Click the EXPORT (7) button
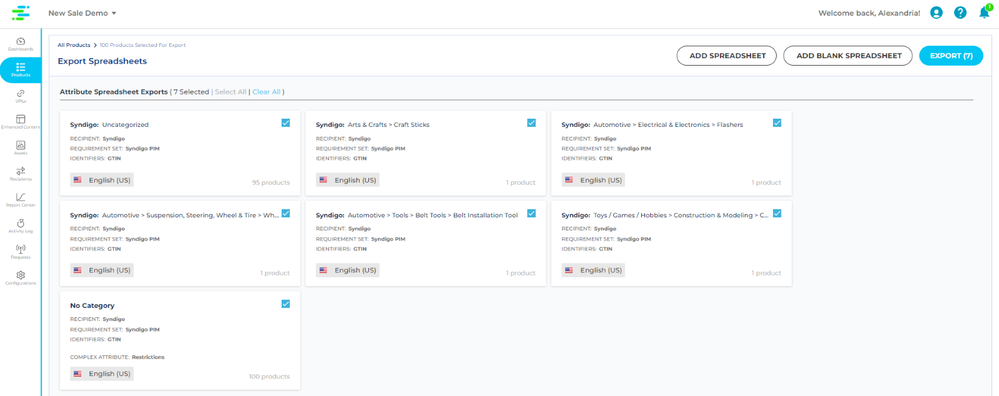Screen dimensions: 999x396 coord(951,56)
